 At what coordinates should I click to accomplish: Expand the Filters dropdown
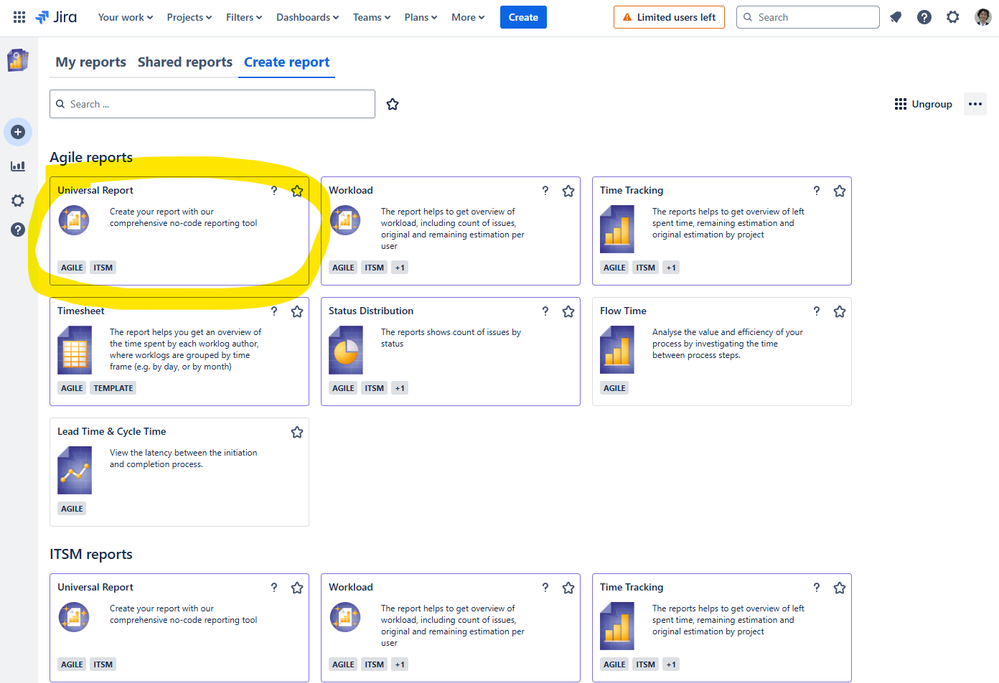(244, 17)
